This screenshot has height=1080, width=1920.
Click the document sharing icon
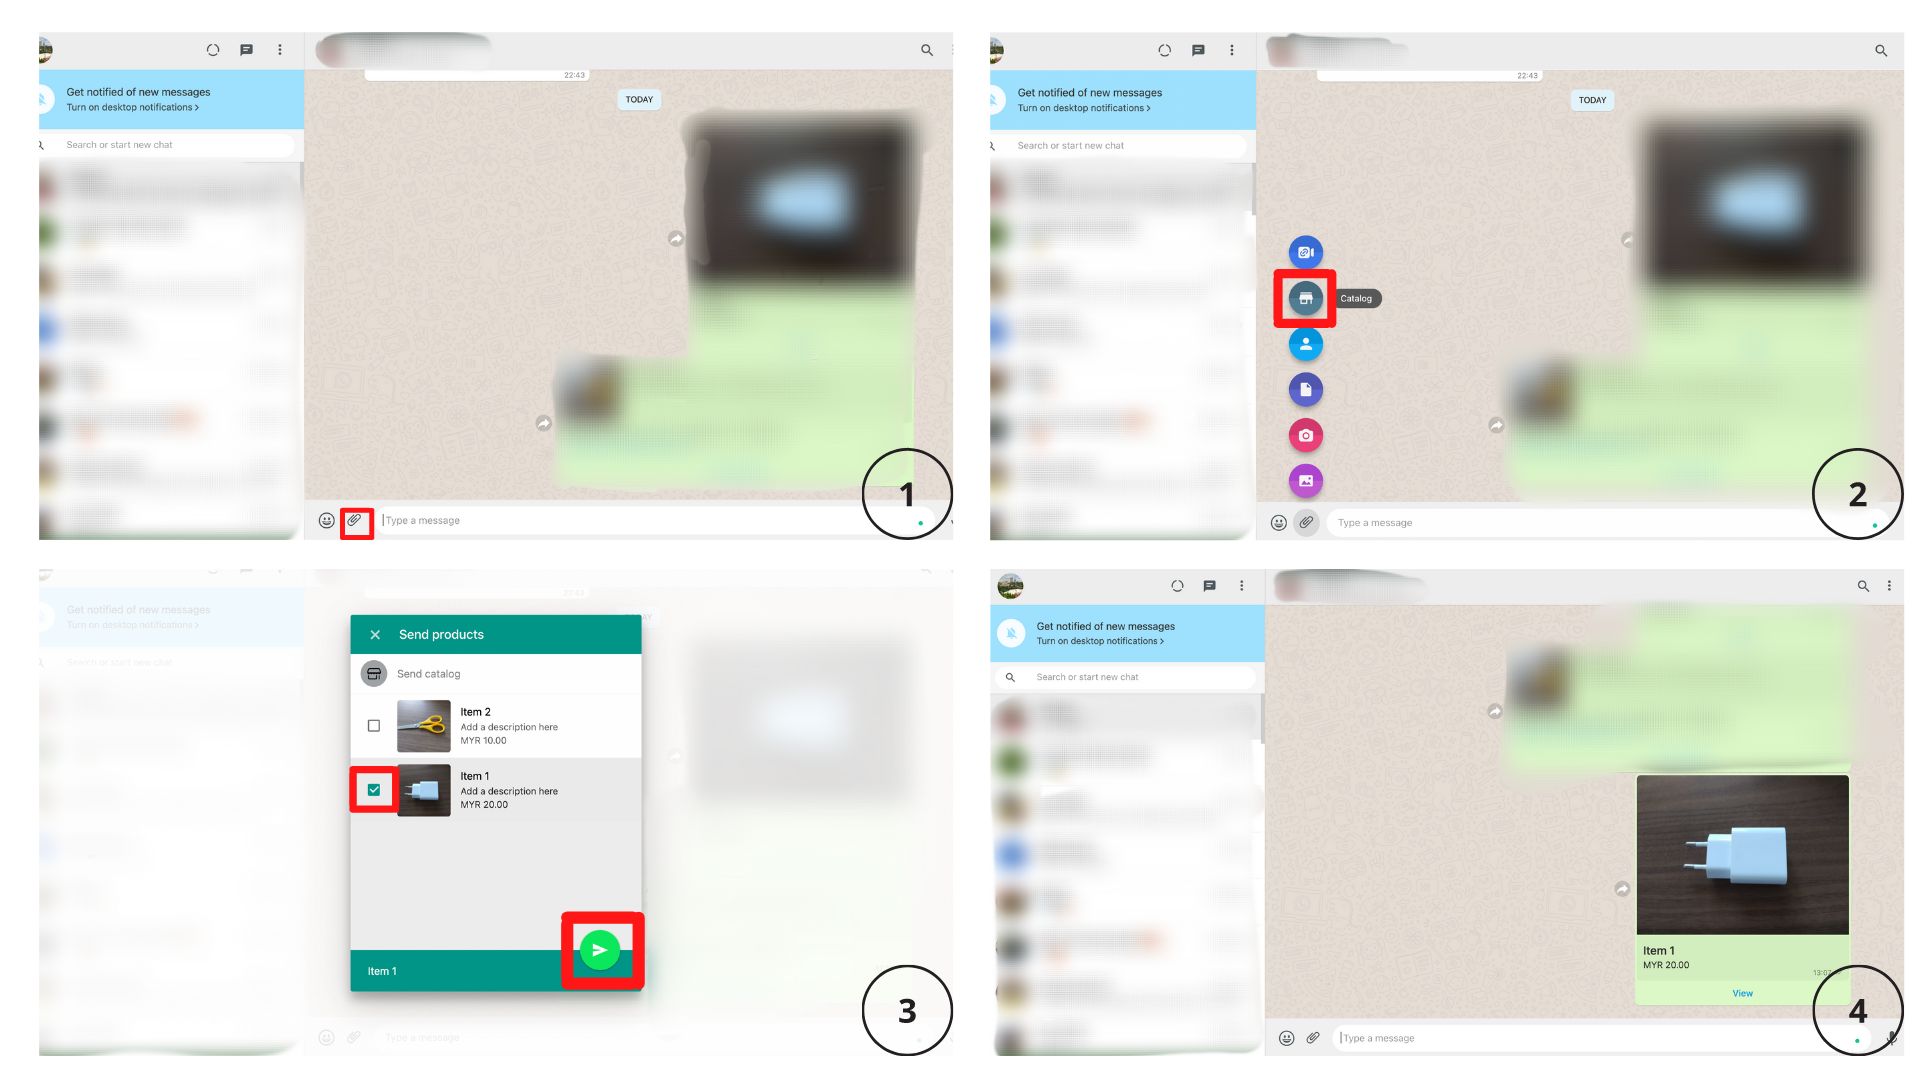tap(1304, 389)
